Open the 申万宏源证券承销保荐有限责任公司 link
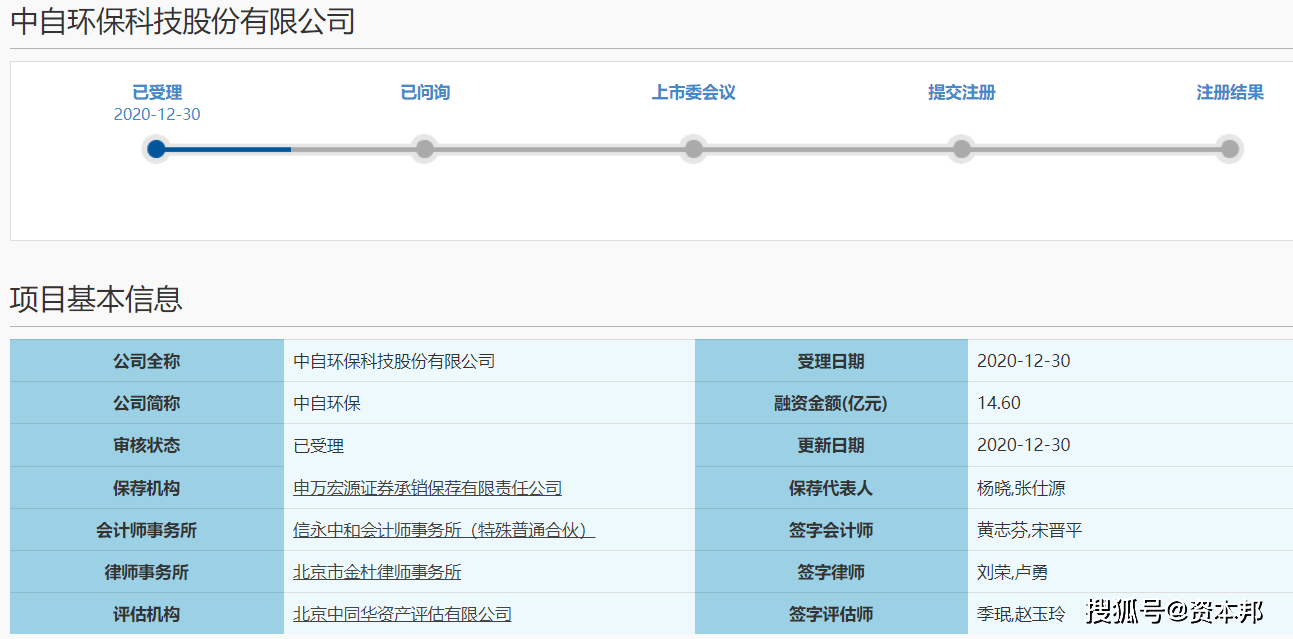Viewport: 1293px width, 639px height. tap(427, 488)
